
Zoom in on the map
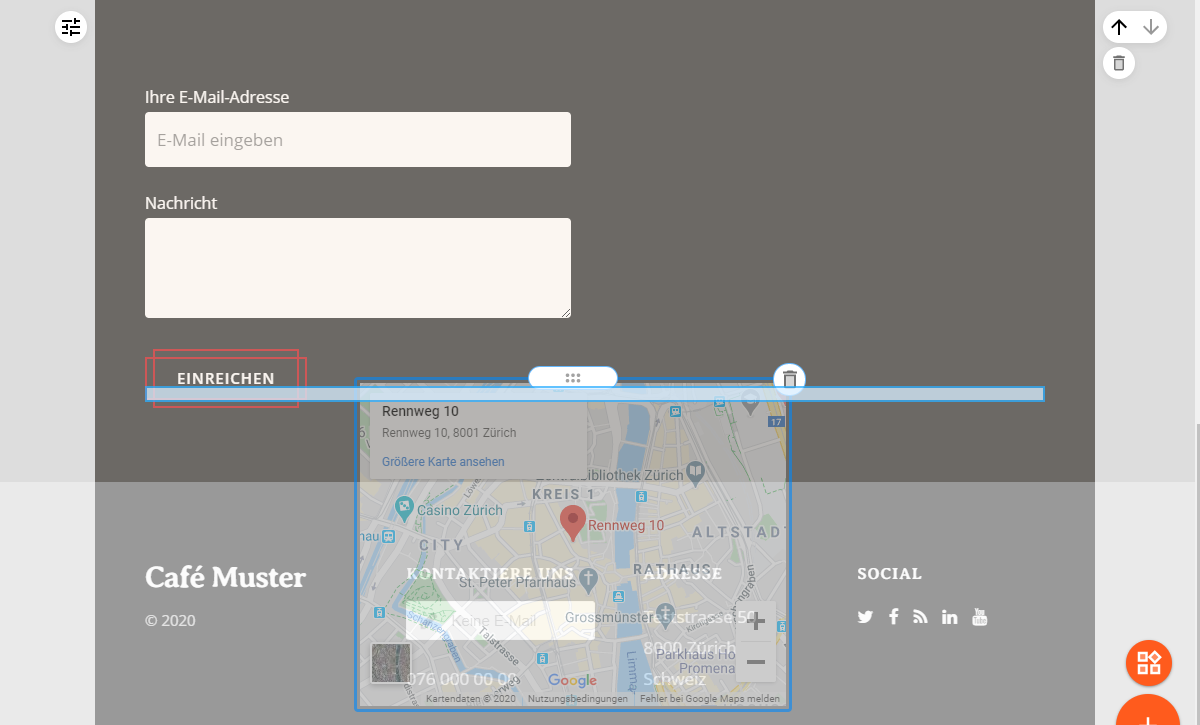tap(756, 622)
